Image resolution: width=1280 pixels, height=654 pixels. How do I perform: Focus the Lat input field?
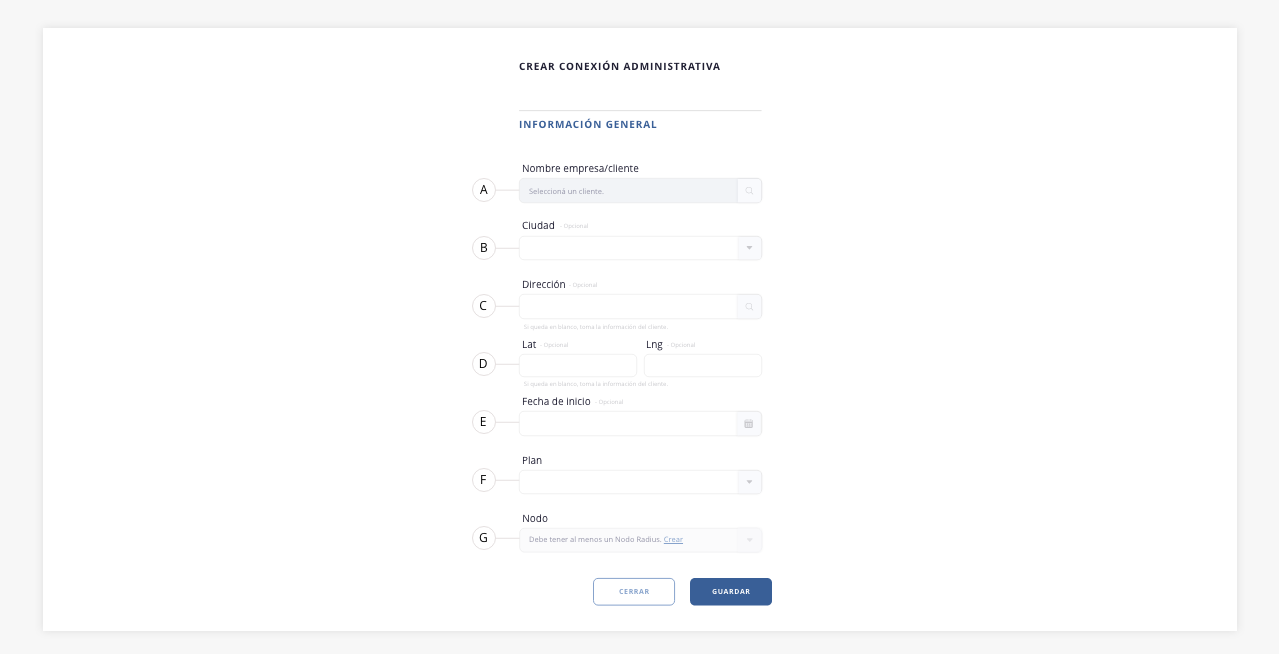pyautogui.click(x=578, y=365)
